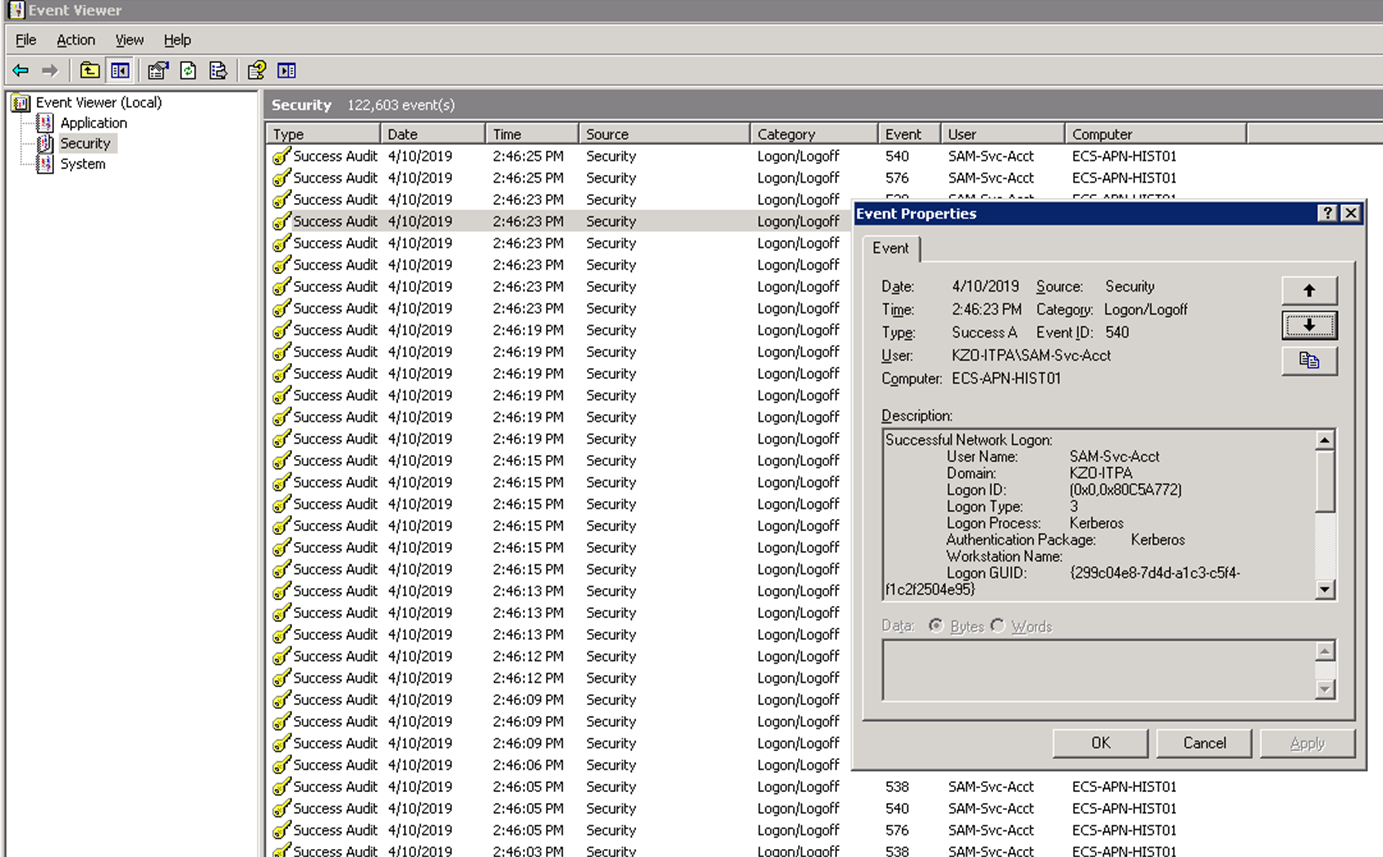
Task: Click the Back arrow in the toolbar
Action: click(x=20, y=71)
